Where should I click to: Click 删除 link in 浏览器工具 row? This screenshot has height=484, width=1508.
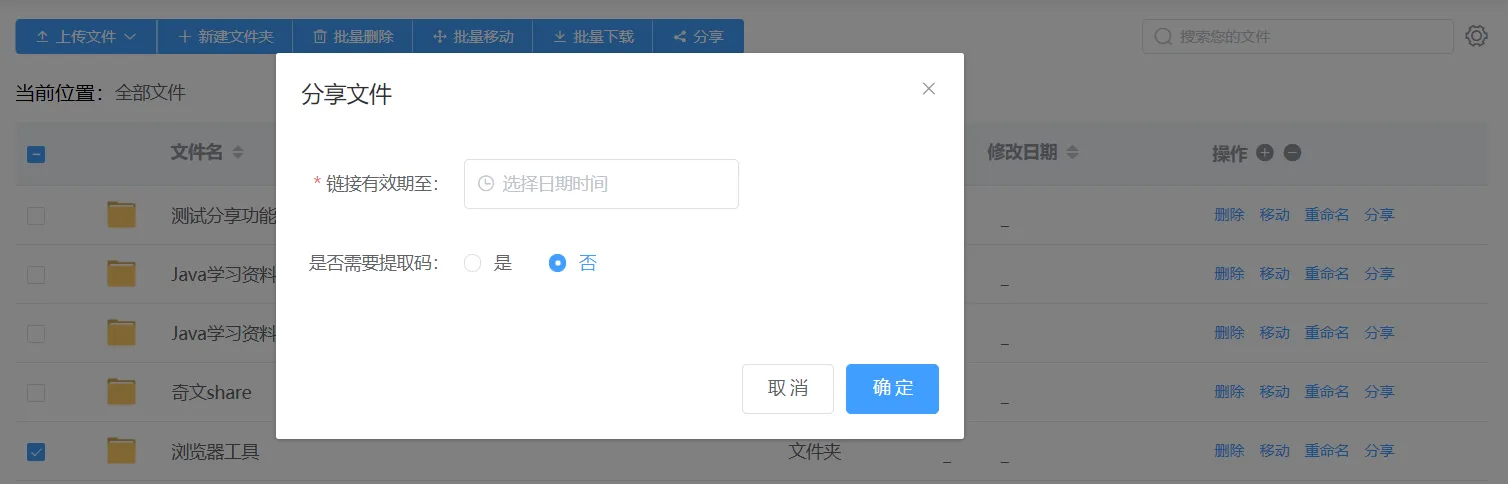click(1229, 452)
